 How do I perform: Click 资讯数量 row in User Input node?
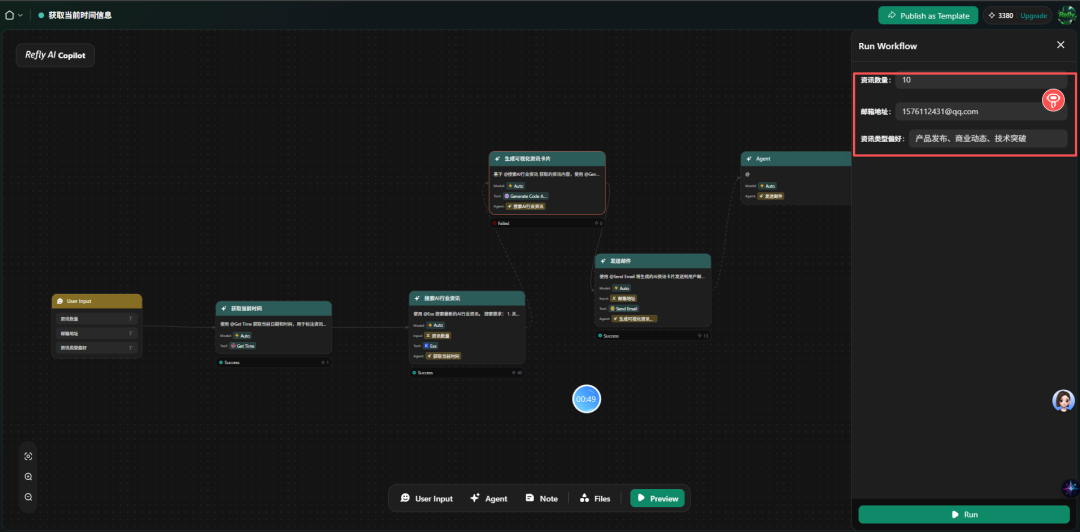(97, 319)
